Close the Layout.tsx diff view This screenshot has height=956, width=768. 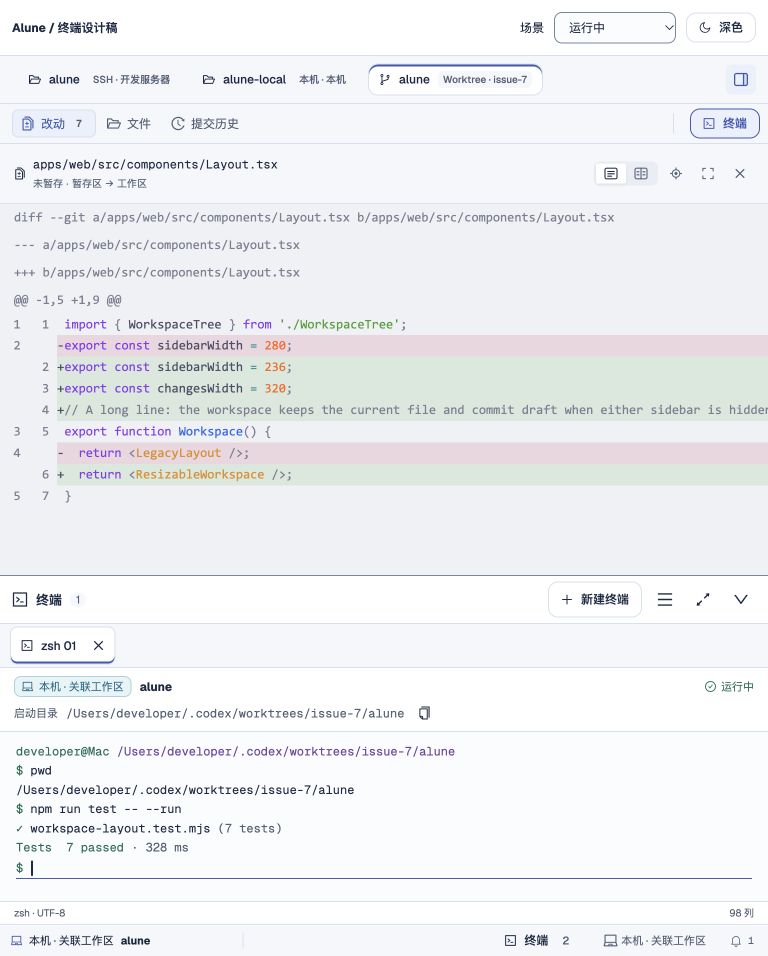(x=740, y=174)
